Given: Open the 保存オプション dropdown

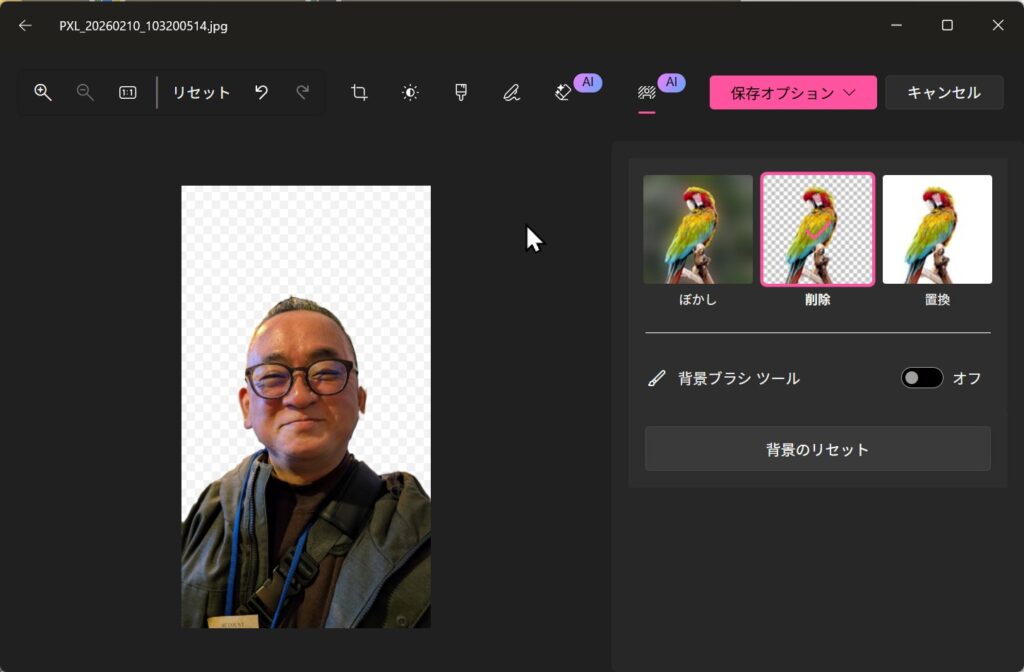Looking at the screenshot, I should click(x=793, y=92).
